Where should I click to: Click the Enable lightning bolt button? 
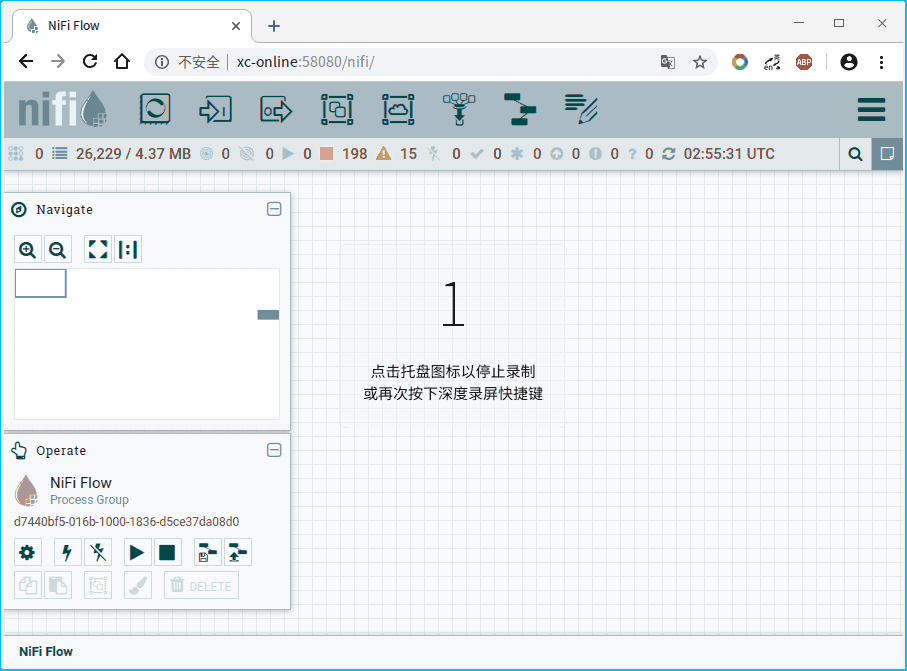67,552
